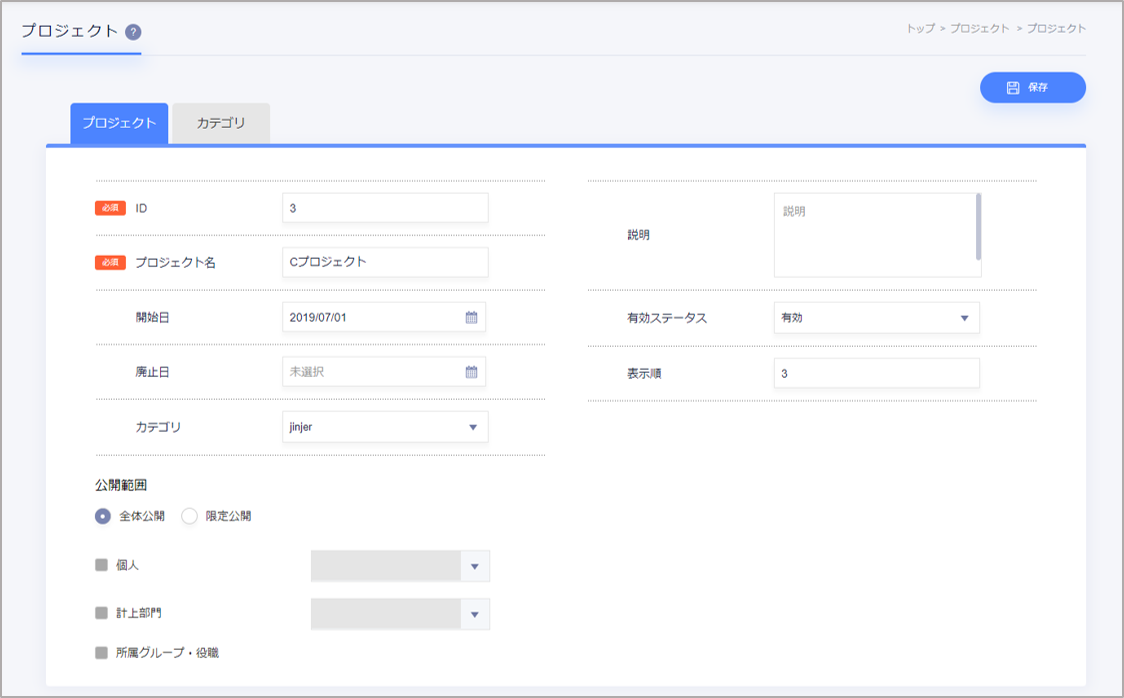Select the プロジェクト tab
Image resolution: width=1124 pixels, height=698 pixels.
[119, 124]
